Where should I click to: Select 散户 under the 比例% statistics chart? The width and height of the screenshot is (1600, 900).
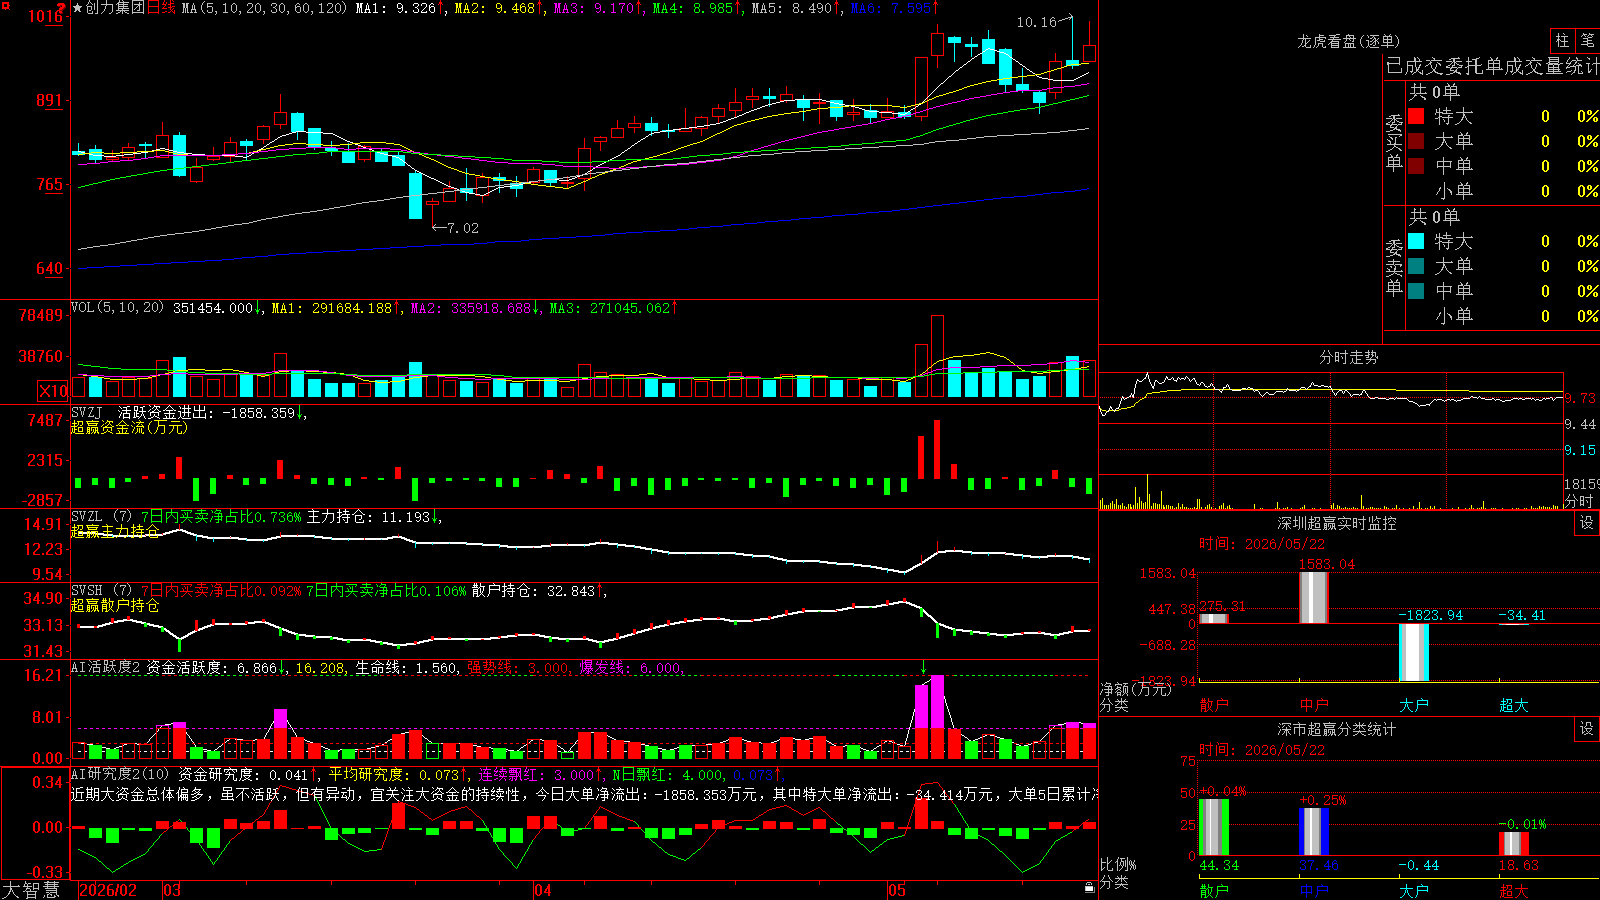(1214, 891)
